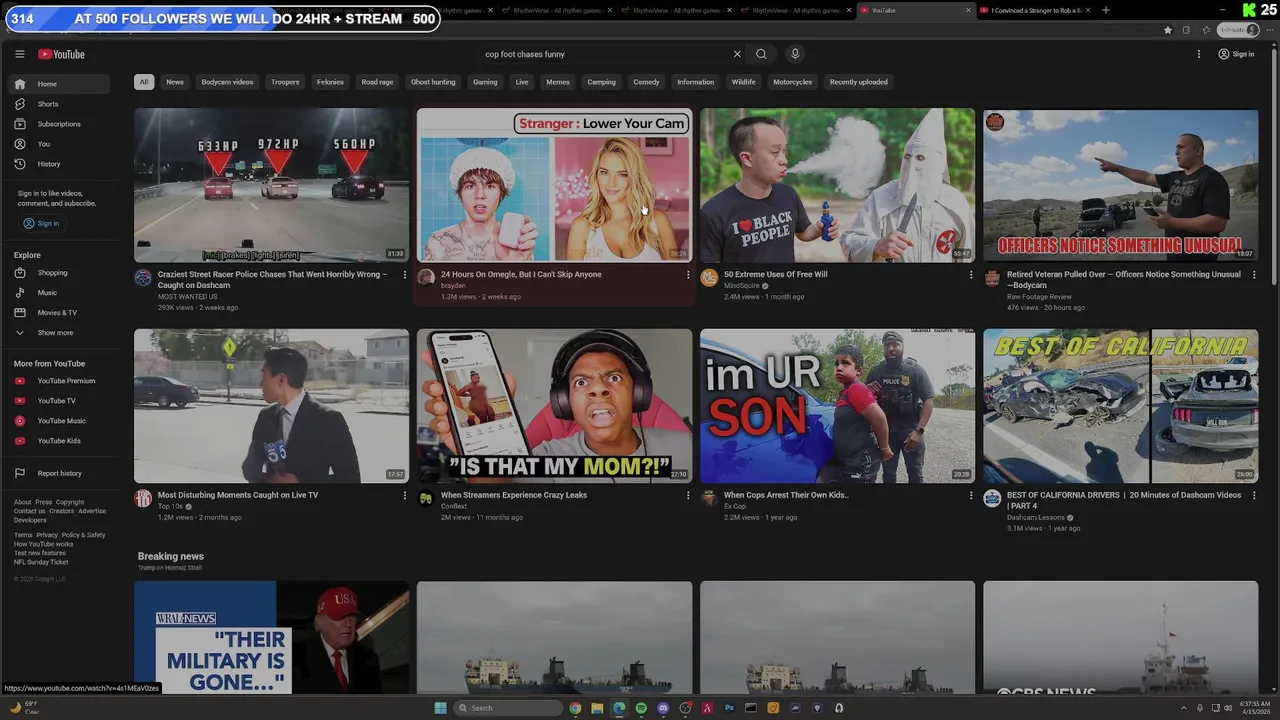Open Shopping under Explore
Image resolution: width=1280 pixels, height=720 pixels.
point(58,273)
